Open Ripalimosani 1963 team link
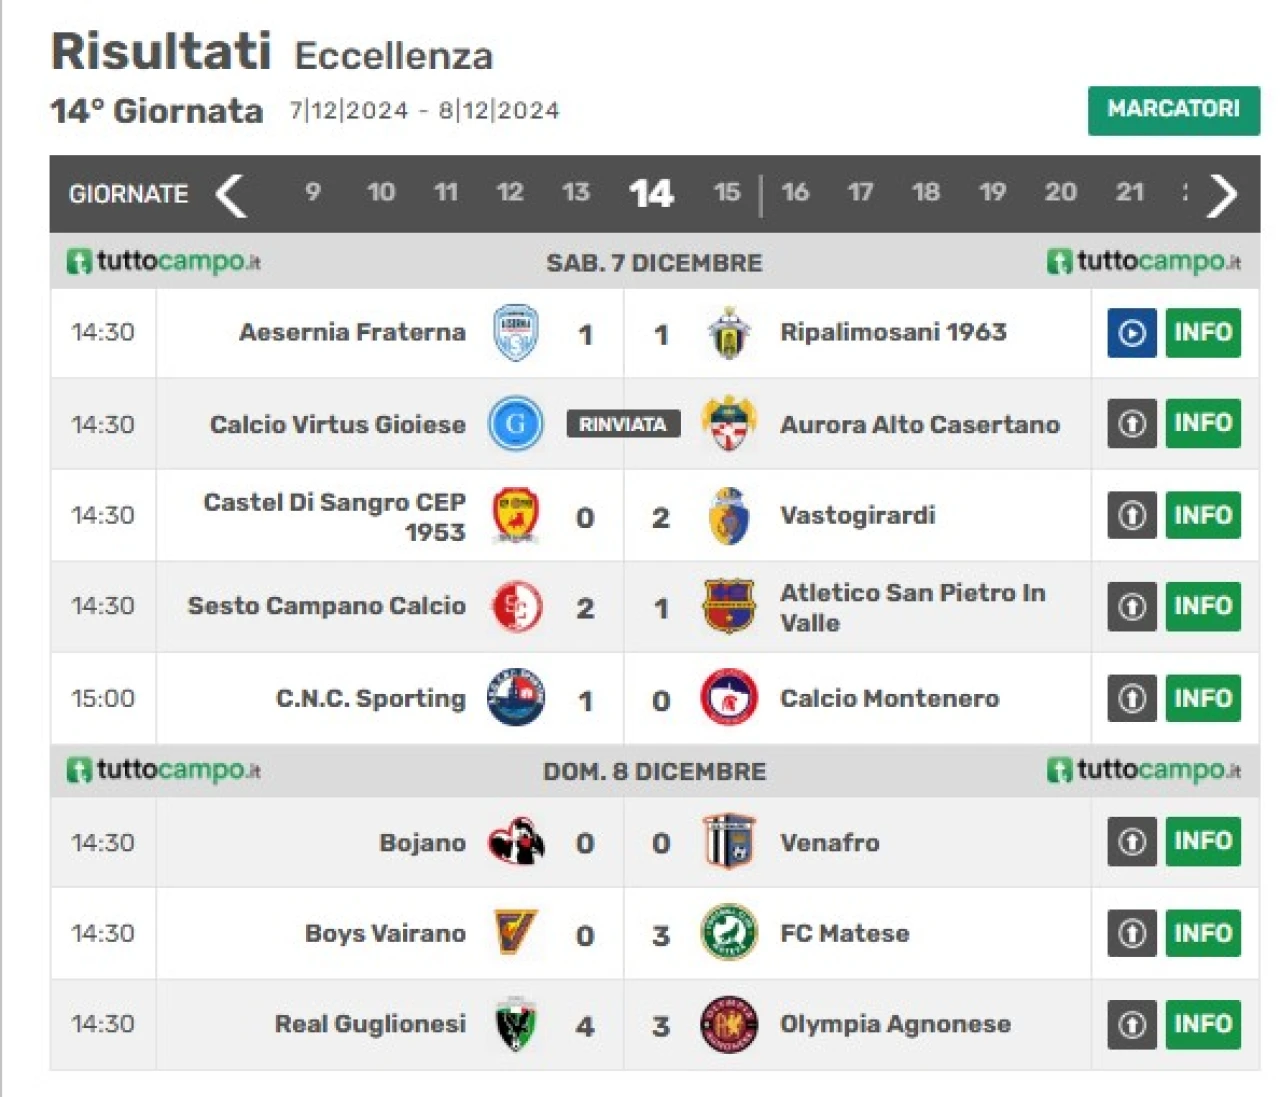This screenshot has height=1097, width=1280. pyautogui.click(x=893, y=332)
